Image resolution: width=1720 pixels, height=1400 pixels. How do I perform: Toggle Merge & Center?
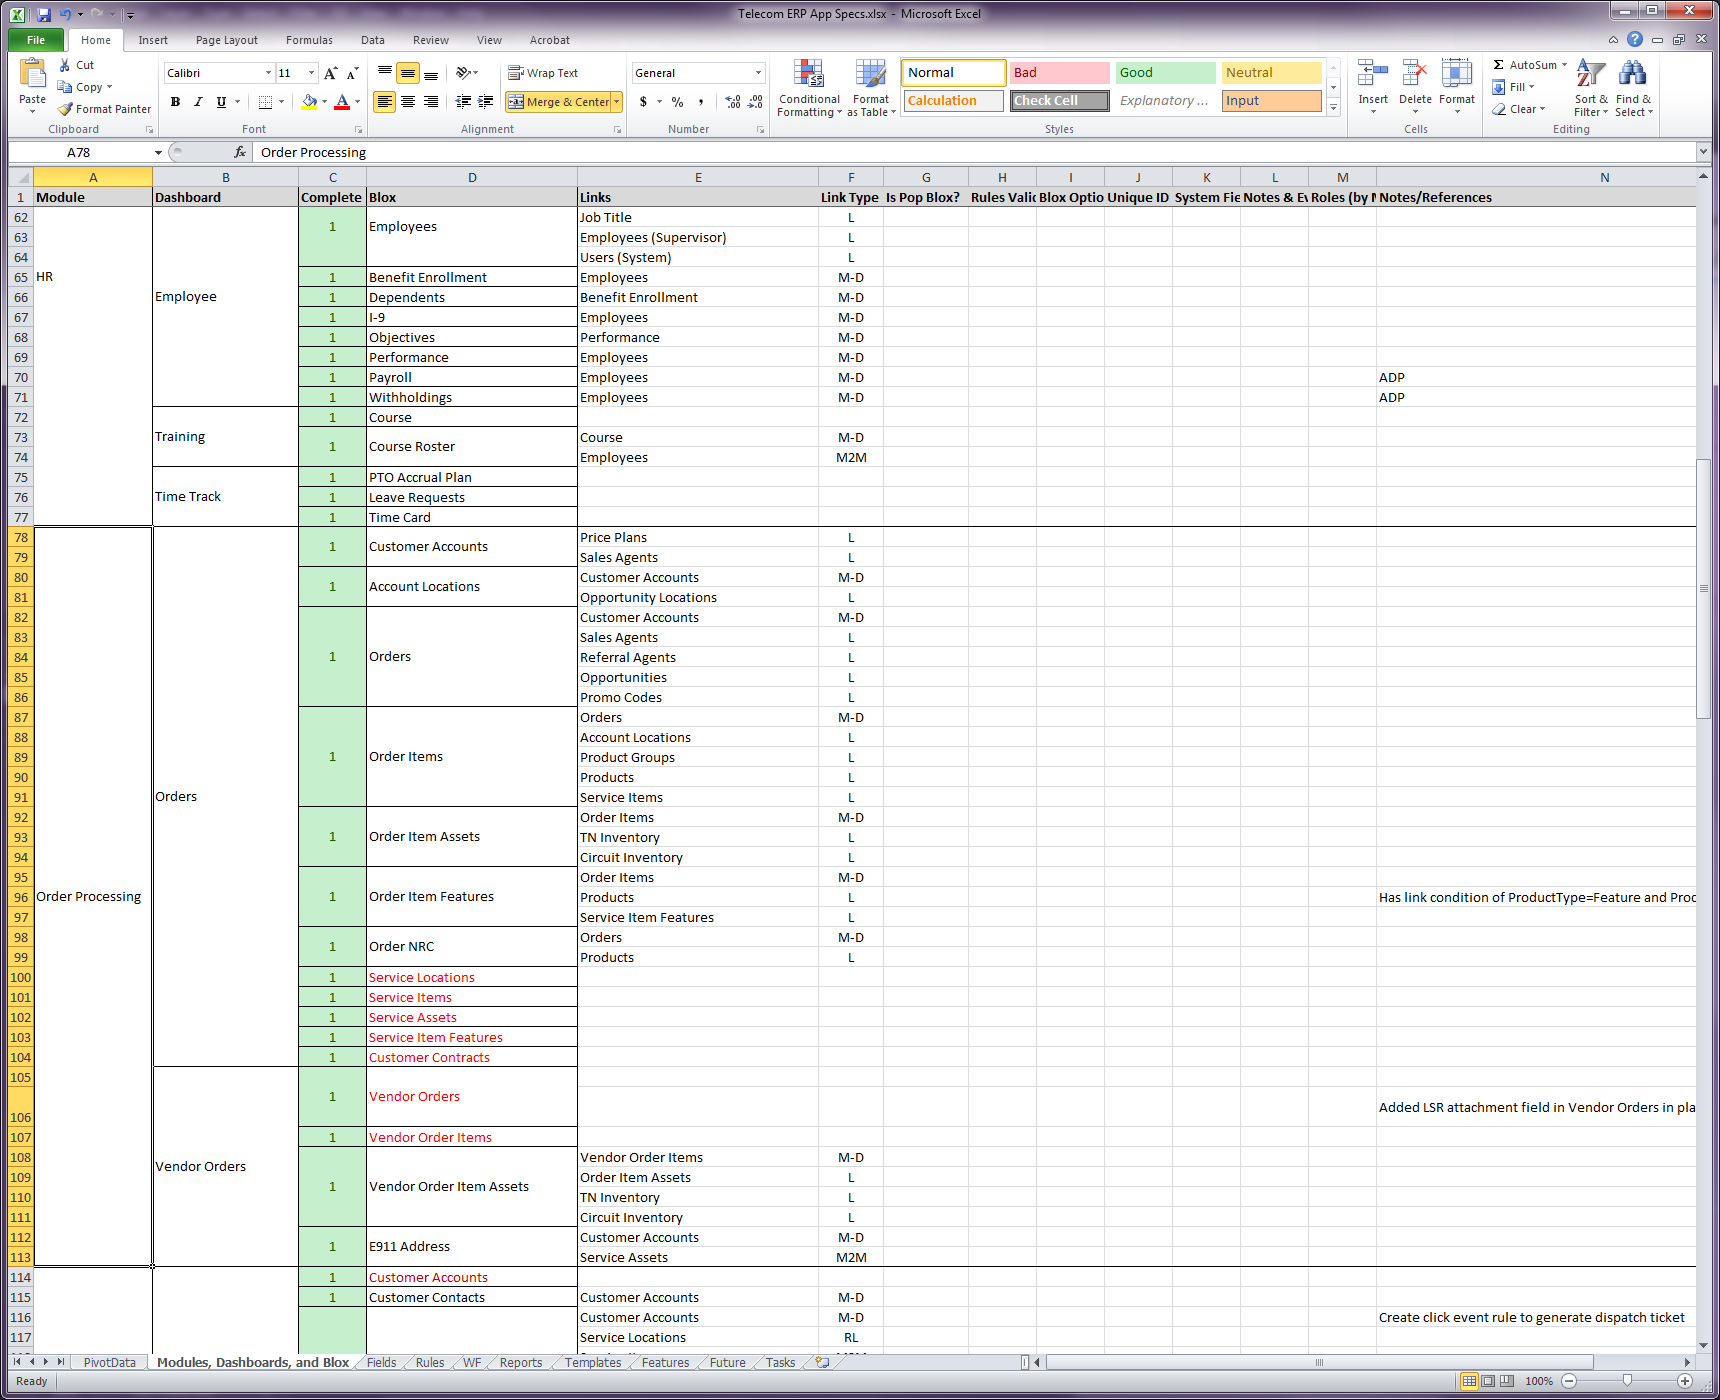point(558,102)
